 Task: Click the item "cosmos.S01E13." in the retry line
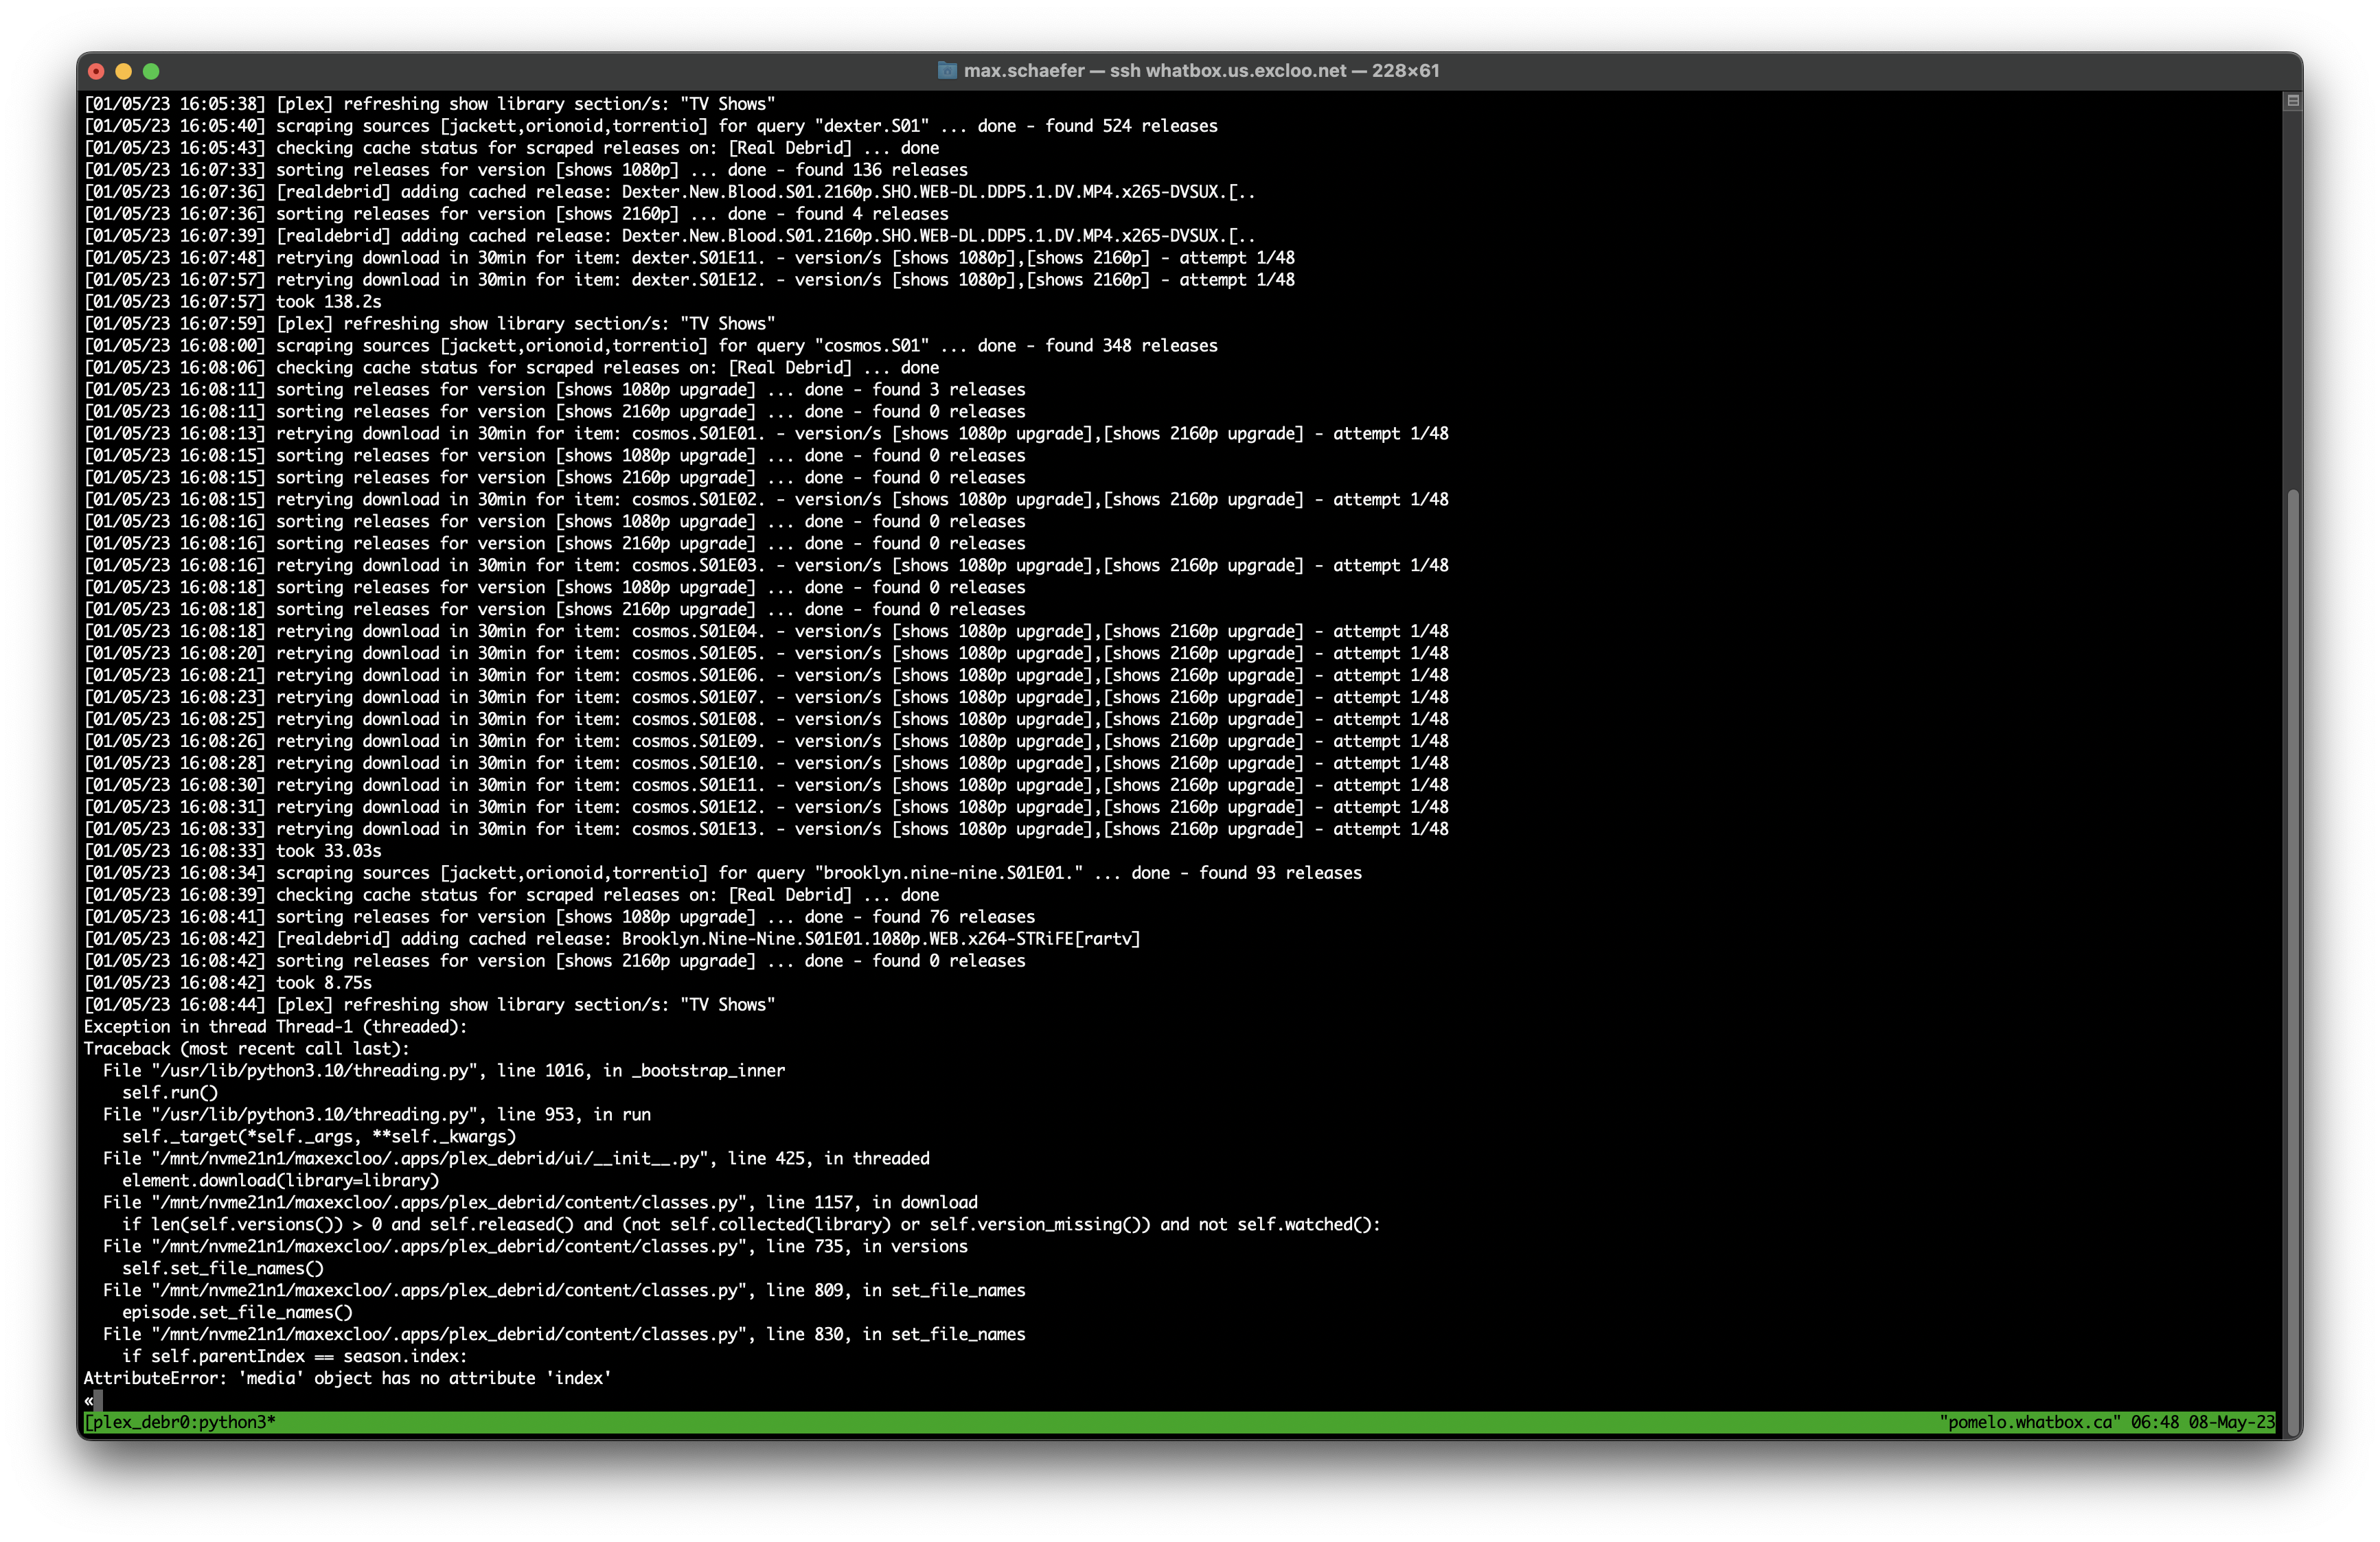coord(698,828)
